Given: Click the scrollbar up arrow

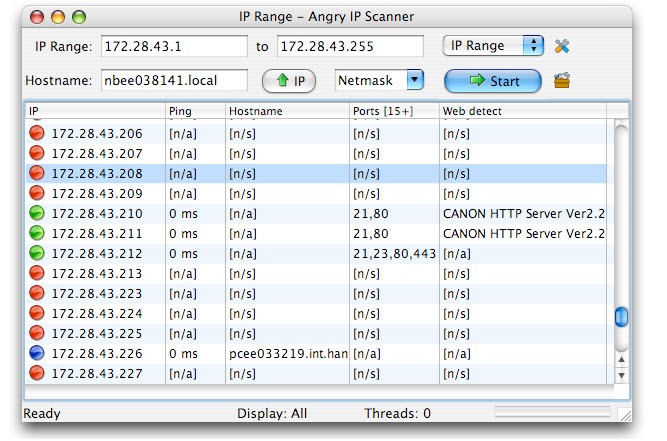Looking at the screenshot, I should (x=621, y=359).
